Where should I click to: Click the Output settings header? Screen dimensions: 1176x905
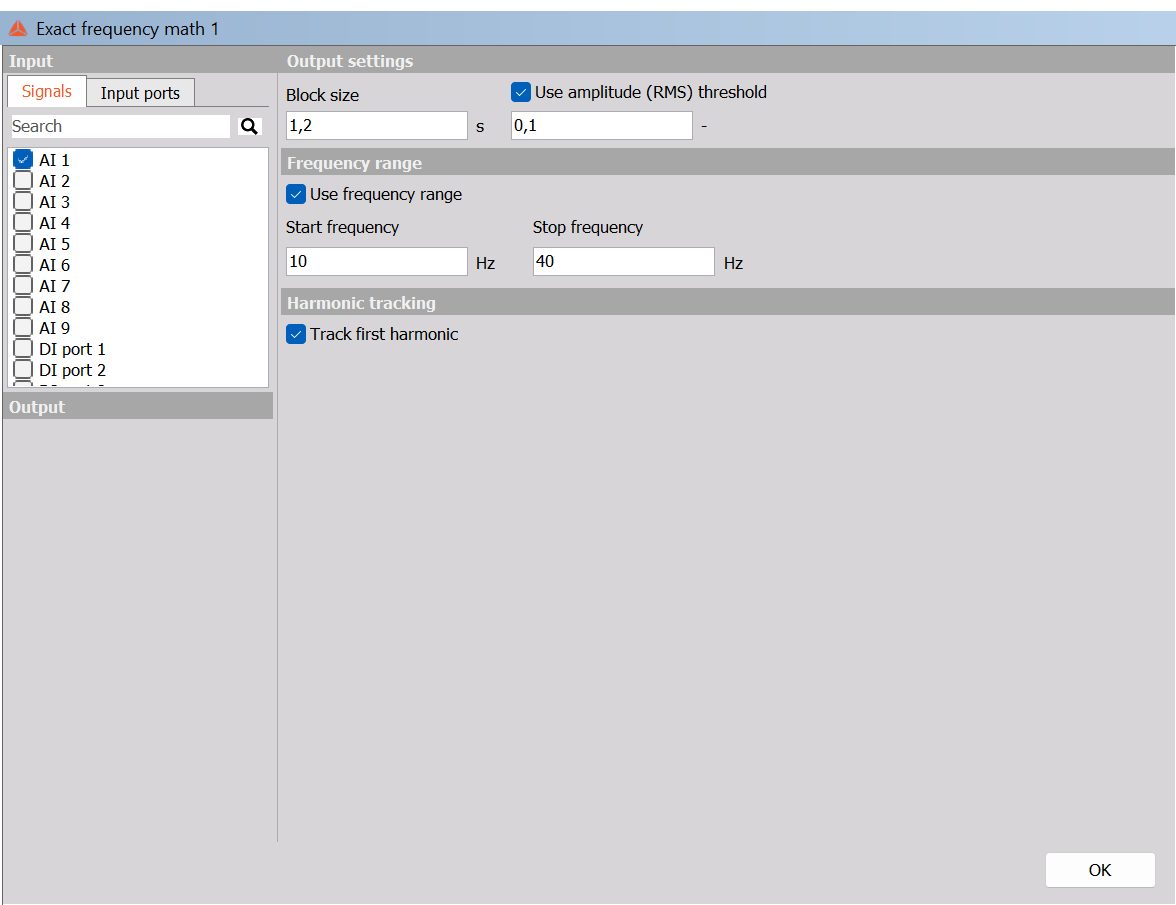click(x=728, y=61)
